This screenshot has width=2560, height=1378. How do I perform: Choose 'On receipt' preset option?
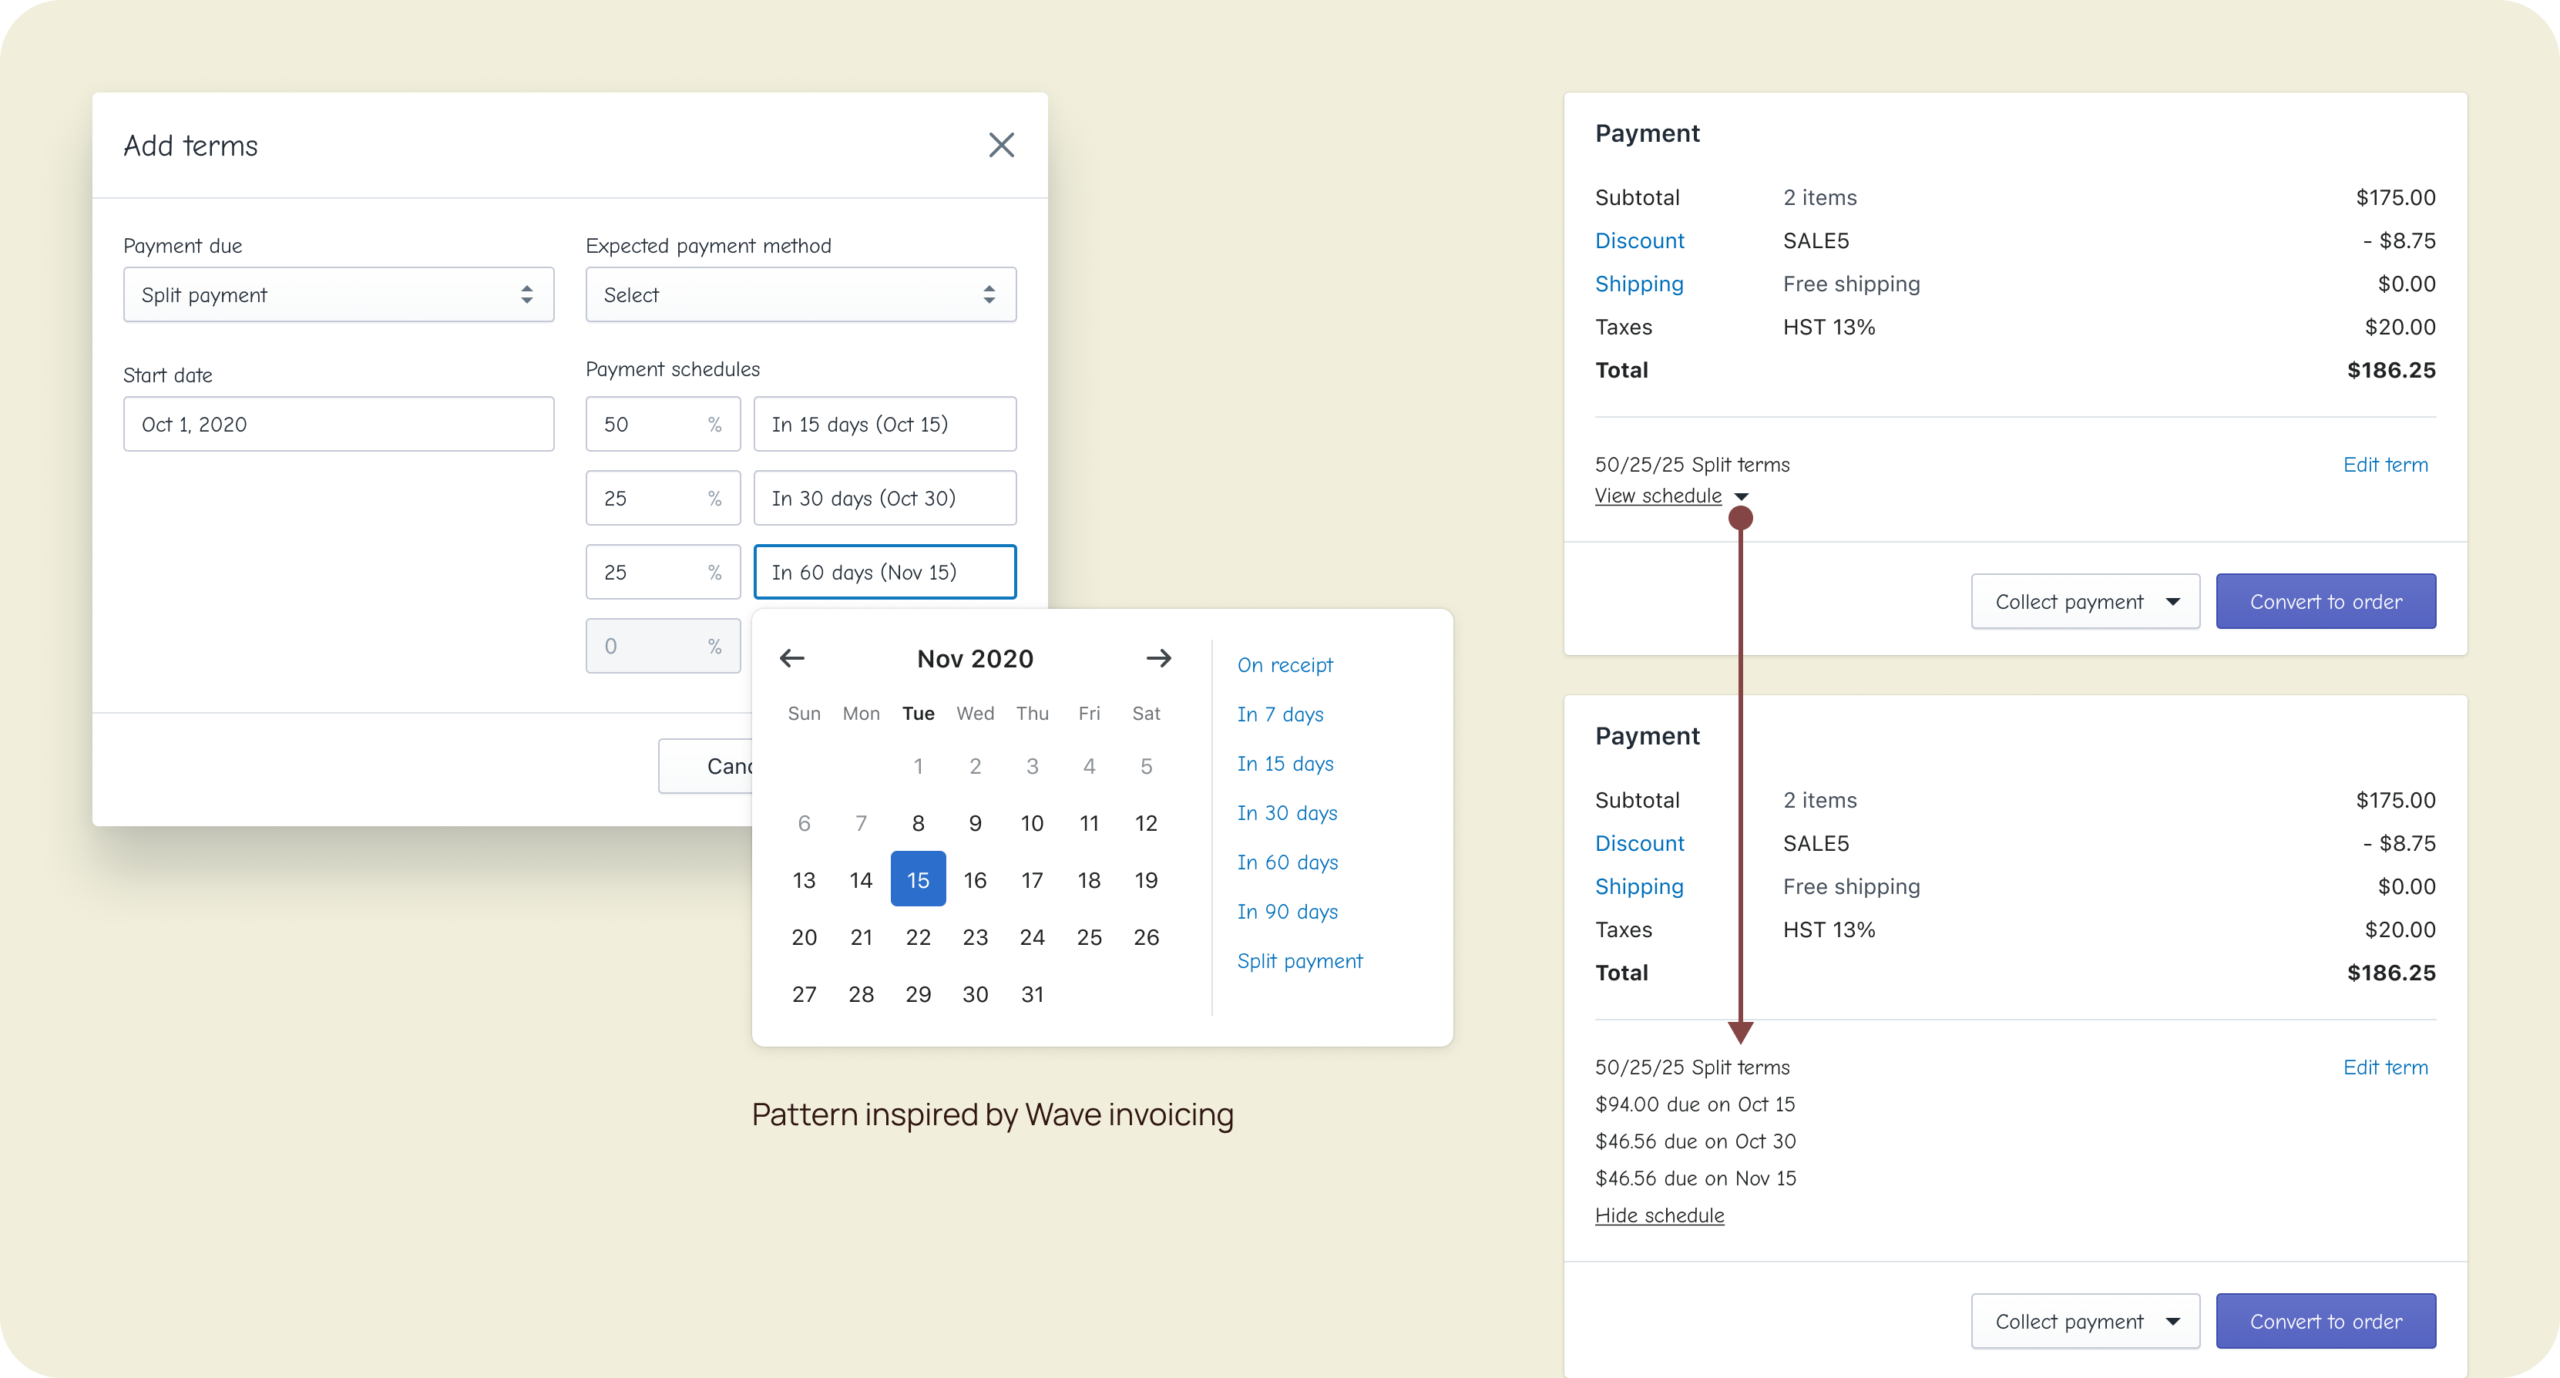pyautogui.click(x=1285, y=665)
